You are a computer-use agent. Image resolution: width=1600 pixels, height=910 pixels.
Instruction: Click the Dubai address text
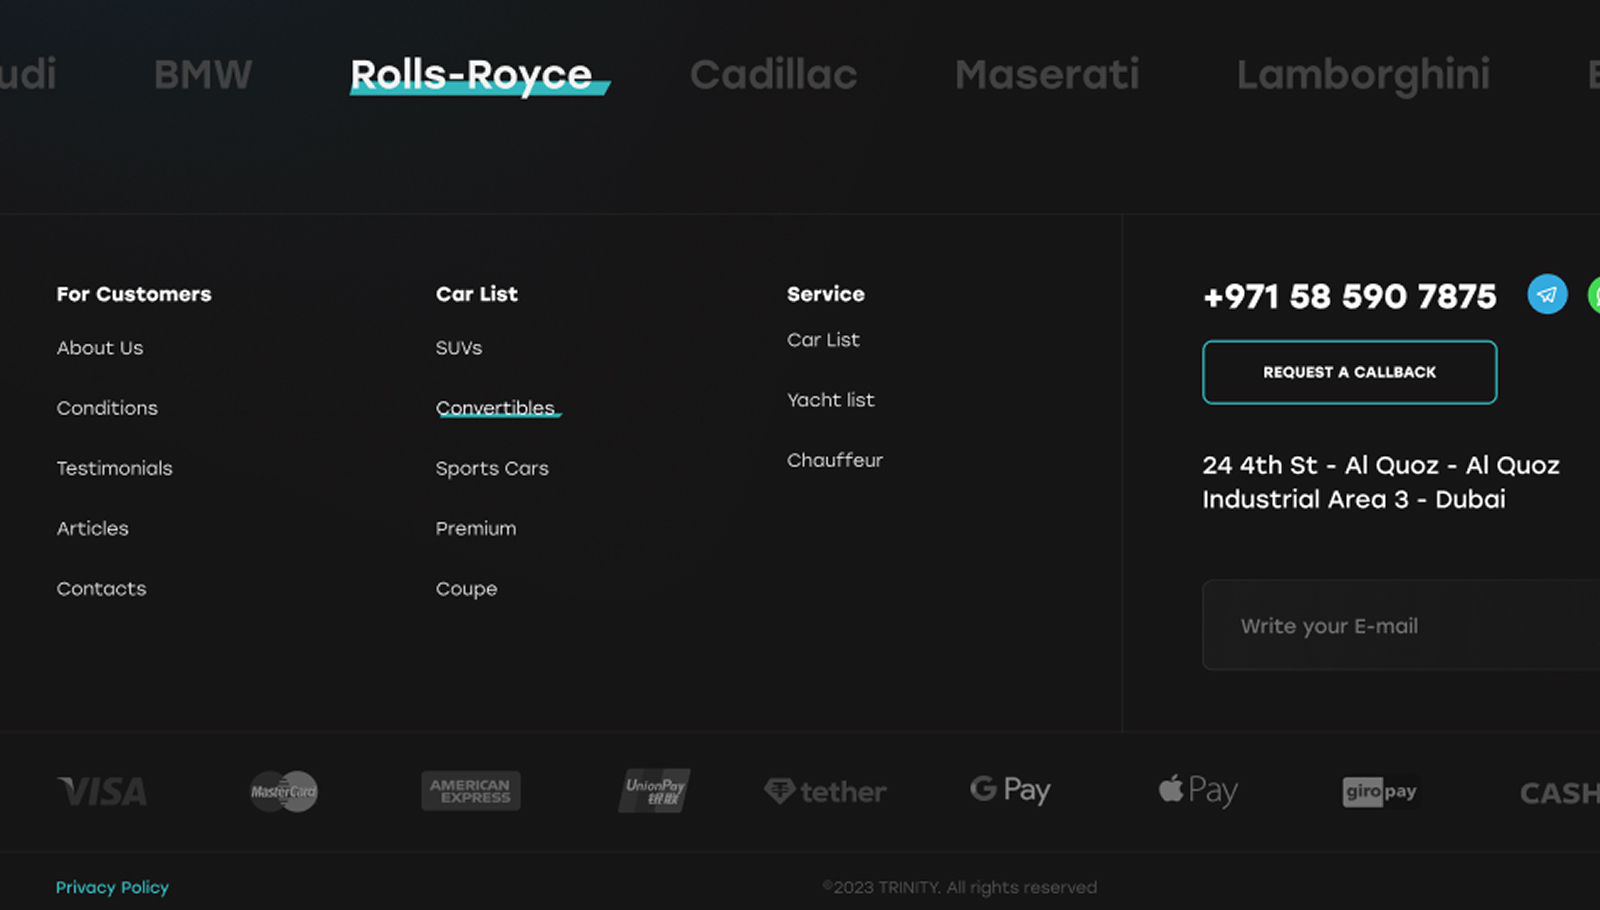coord(1381,482)
